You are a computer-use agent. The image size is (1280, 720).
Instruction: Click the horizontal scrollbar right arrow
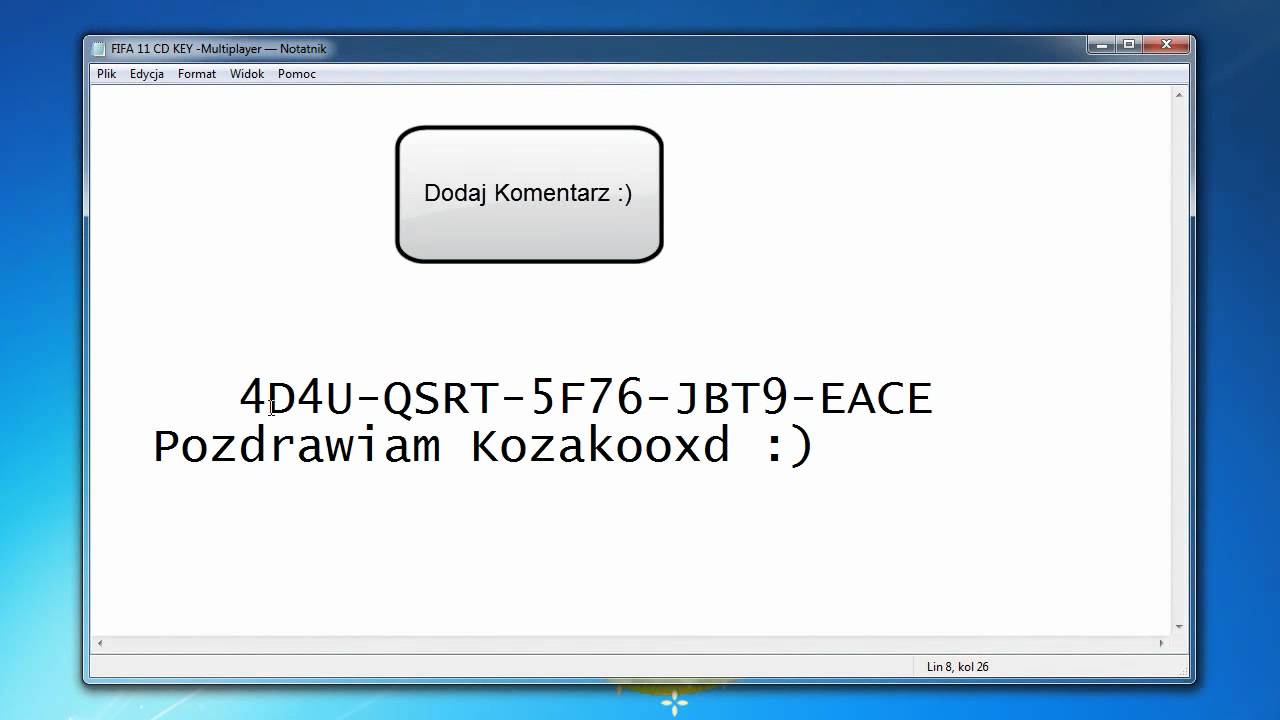tap(1162, 643)
